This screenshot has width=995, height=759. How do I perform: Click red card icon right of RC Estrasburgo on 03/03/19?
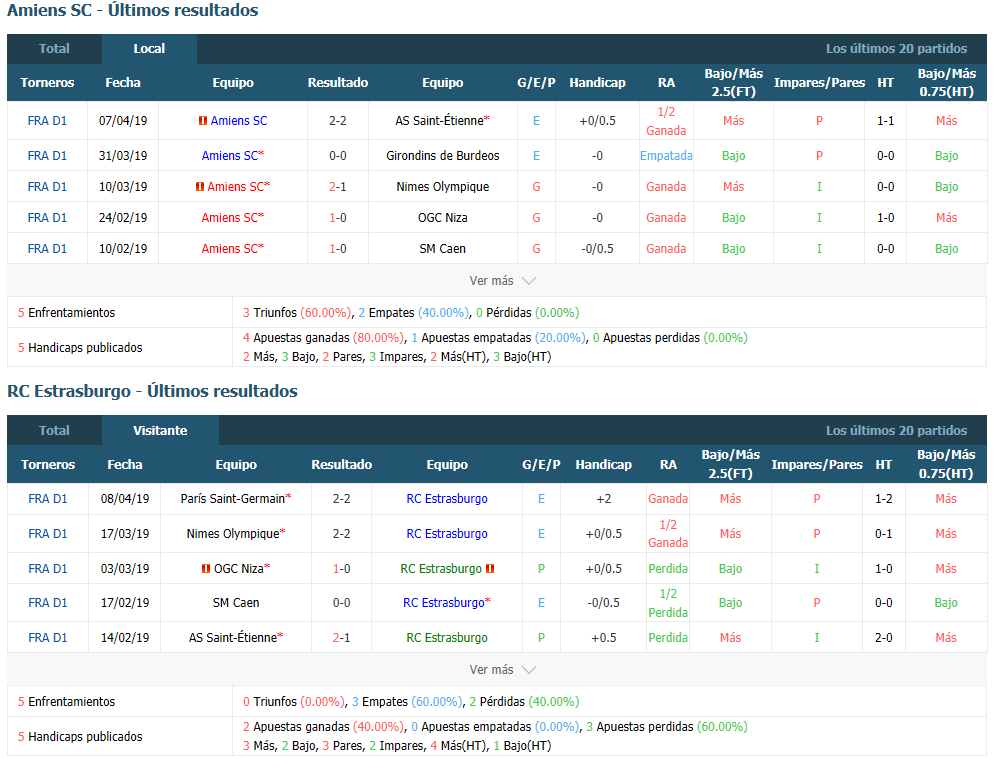click(490, 569)
